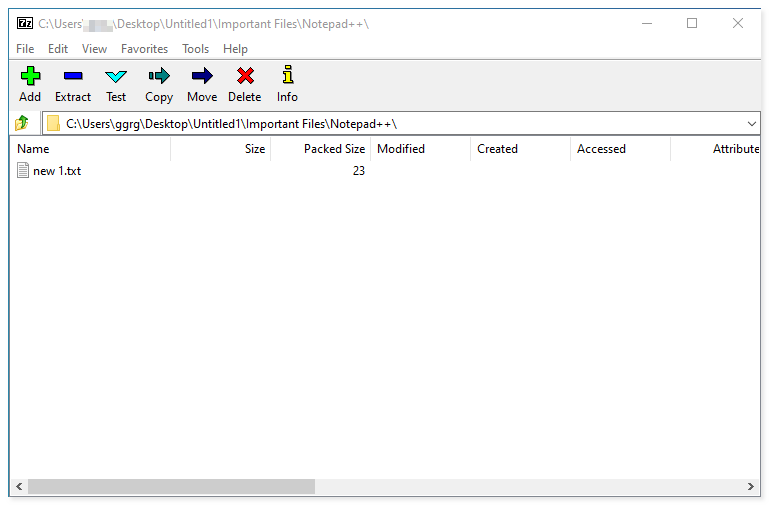Open the Tools menu
This screenshot has height=505, width=769.
click(x=196, y=49)
